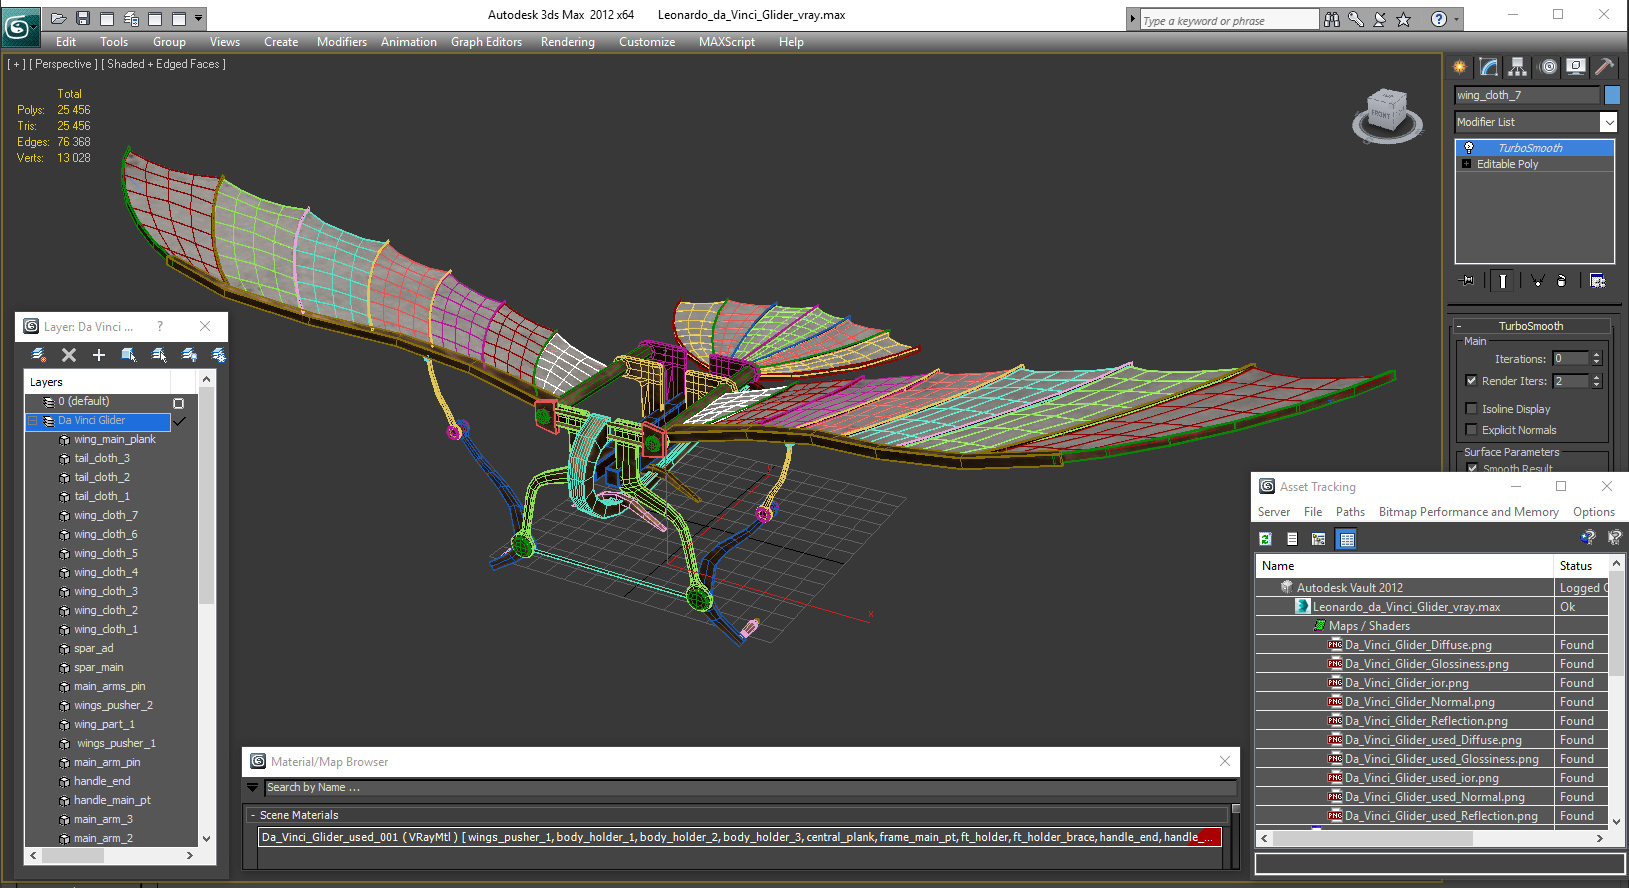Switch to the Create command panel
This screenshot has height=888, width=1629.
tap(1460, 67)
